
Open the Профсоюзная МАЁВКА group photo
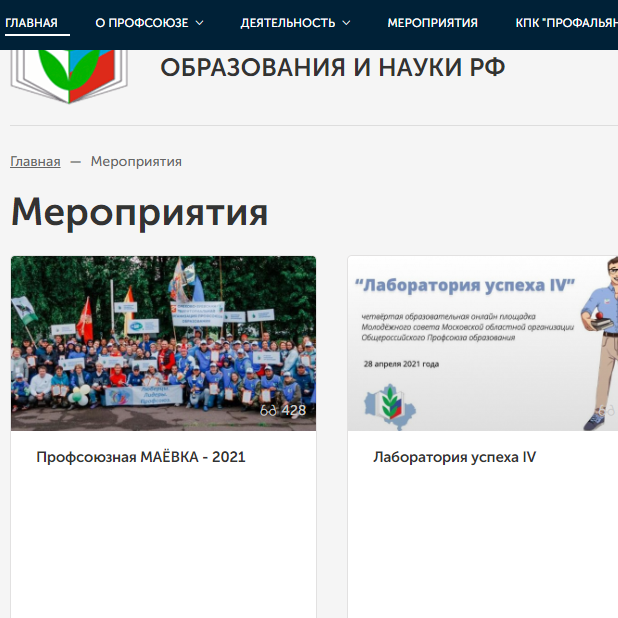163,343
